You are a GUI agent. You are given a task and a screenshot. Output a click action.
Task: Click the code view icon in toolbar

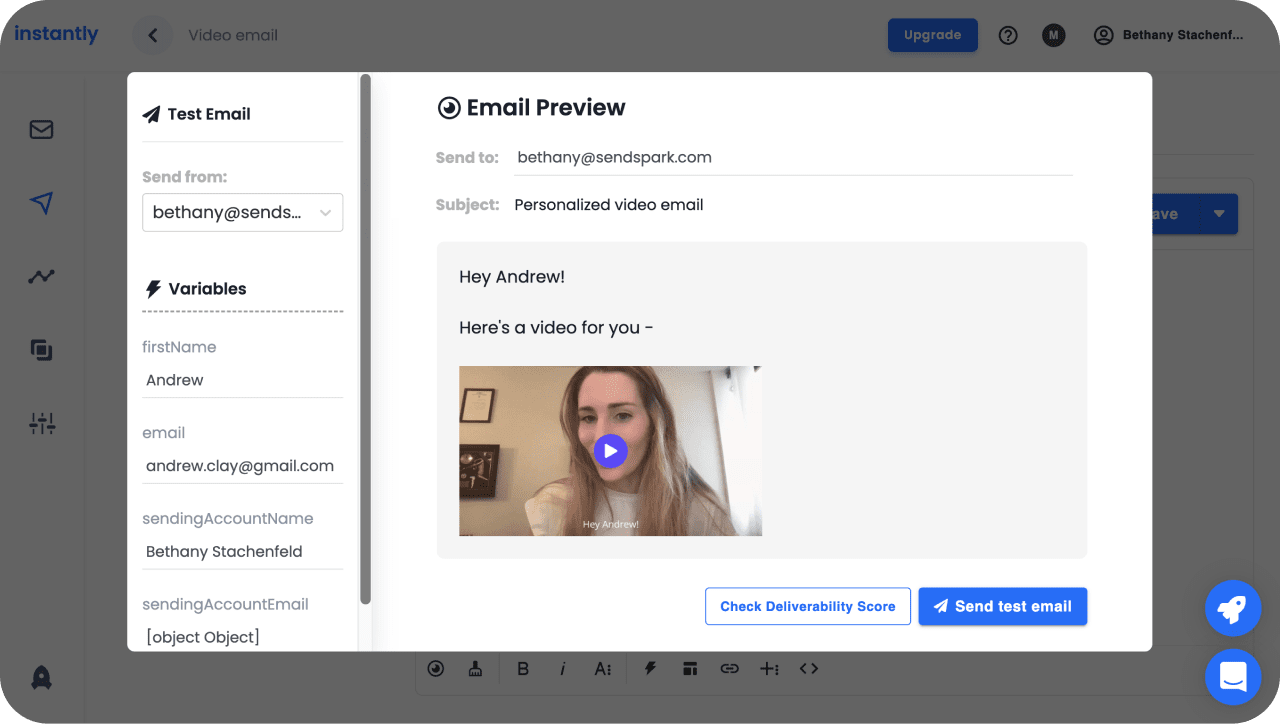click(809, 669)
